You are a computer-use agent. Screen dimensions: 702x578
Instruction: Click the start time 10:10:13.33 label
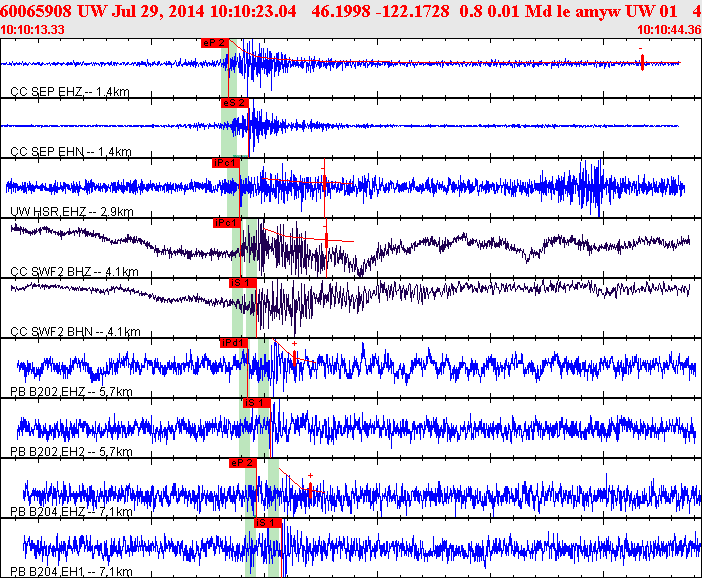[x=32, y=30]
